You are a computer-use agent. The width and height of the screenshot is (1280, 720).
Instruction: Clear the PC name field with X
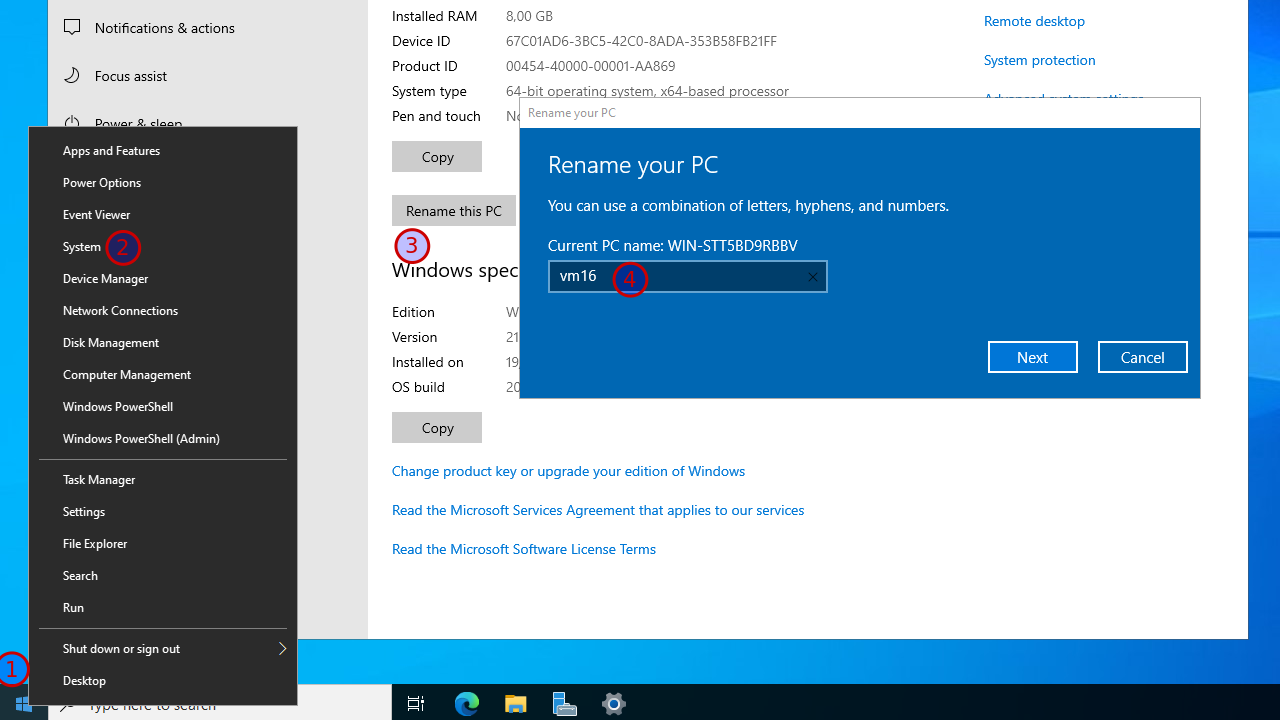(813, 277)
